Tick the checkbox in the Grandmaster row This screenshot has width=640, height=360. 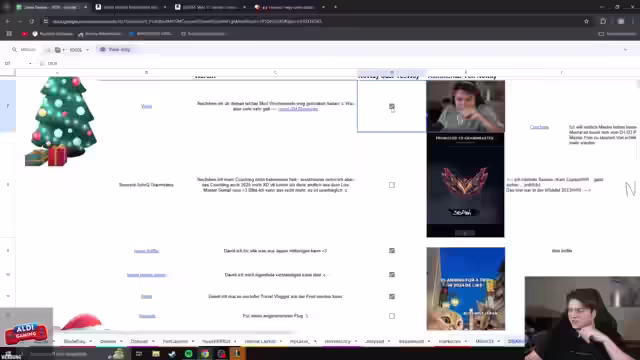[x=392, y=185]
